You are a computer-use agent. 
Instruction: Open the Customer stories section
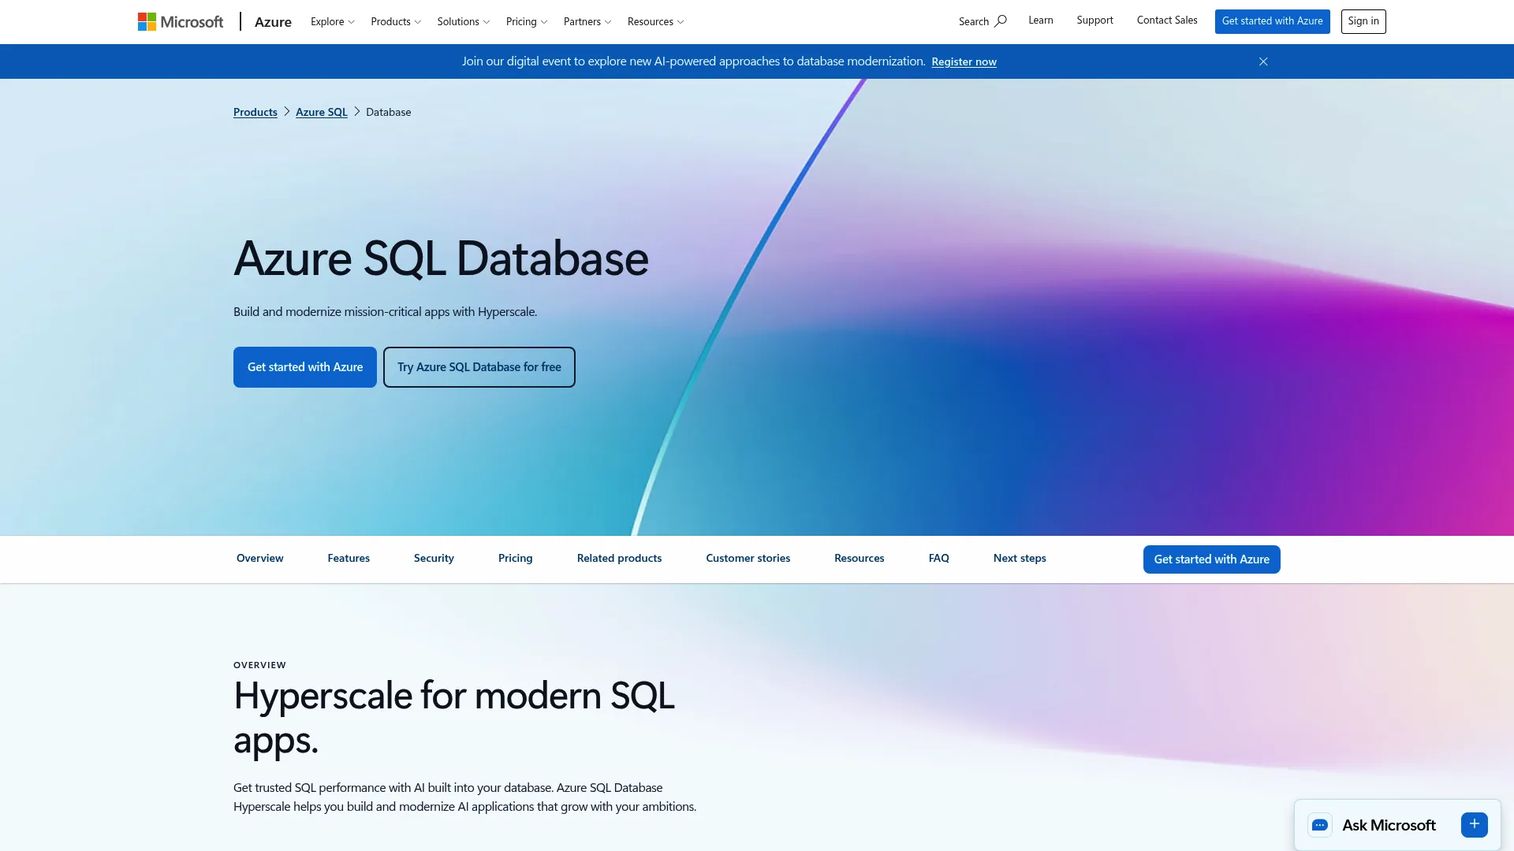748,558
